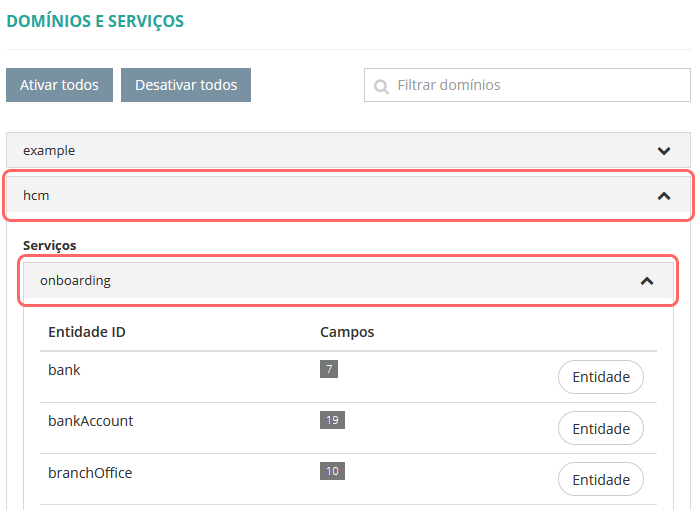Click the branchOffice fields count badge 10
The width and height of the screenshot is (696, 511).
[x=332, y=471]
